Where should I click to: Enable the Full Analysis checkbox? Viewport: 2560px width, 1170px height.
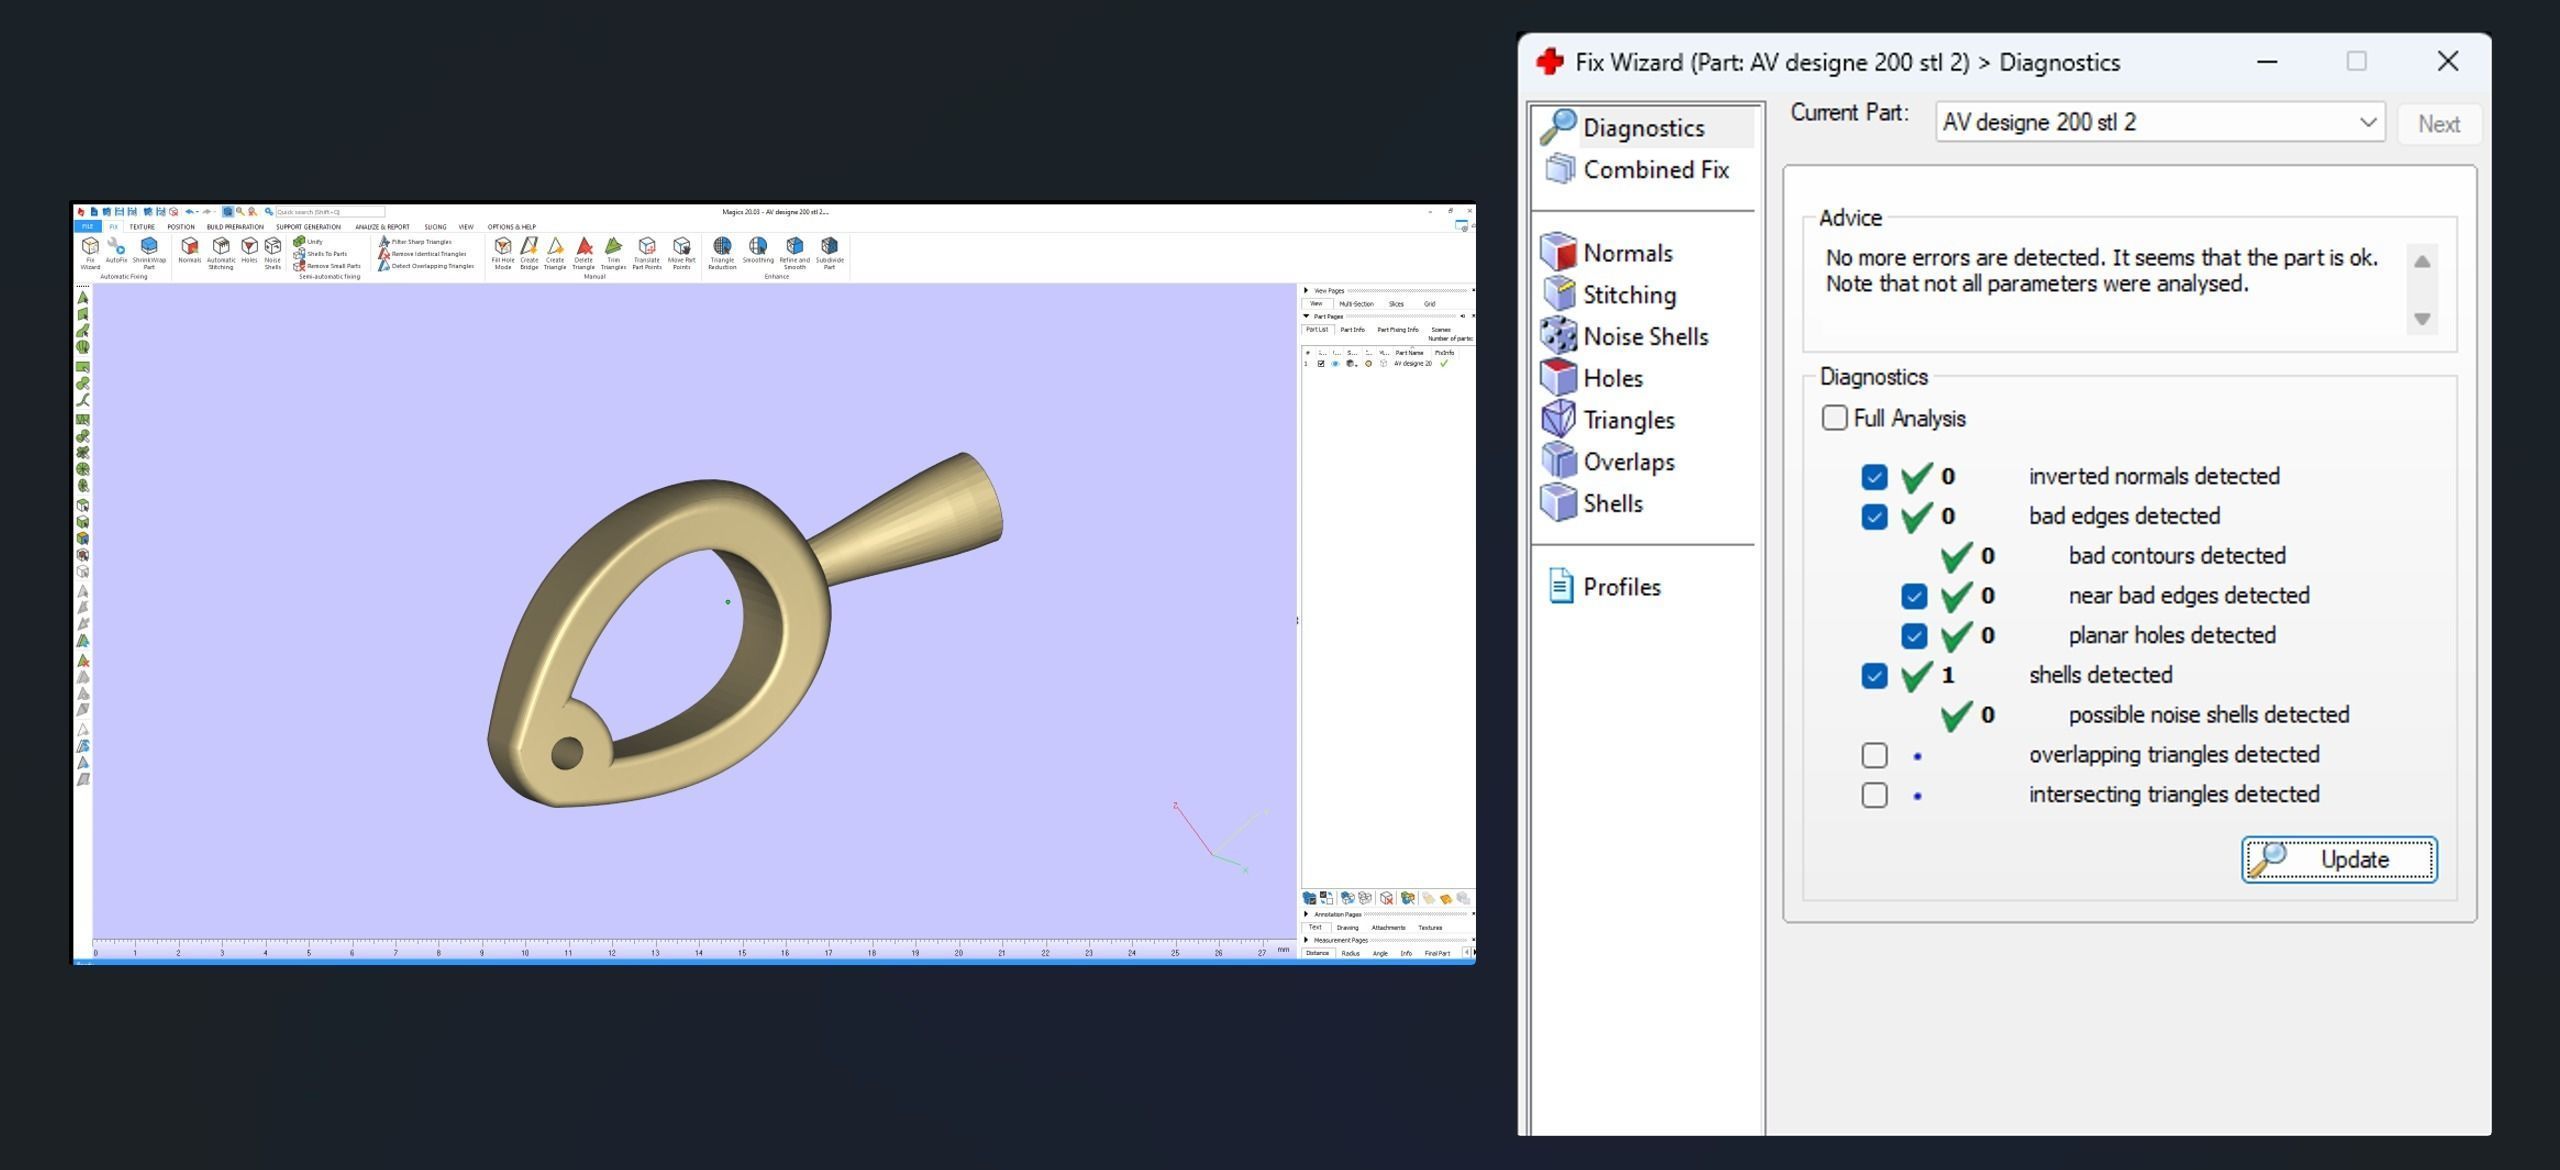click(1834, 418)
